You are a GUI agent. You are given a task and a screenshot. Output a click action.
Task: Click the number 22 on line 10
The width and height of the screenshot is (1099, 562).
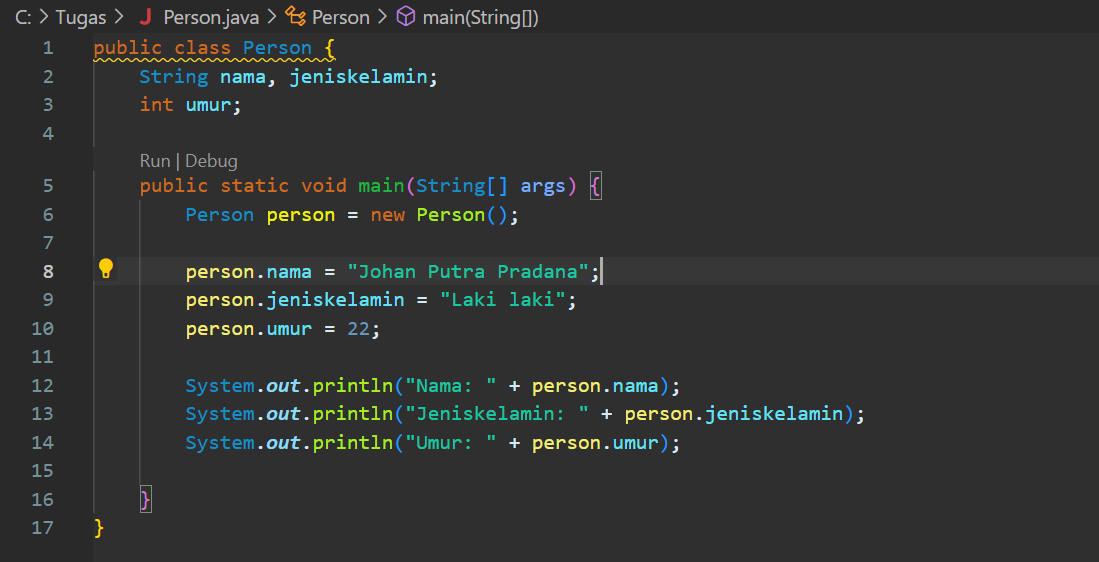click(358, 329)
